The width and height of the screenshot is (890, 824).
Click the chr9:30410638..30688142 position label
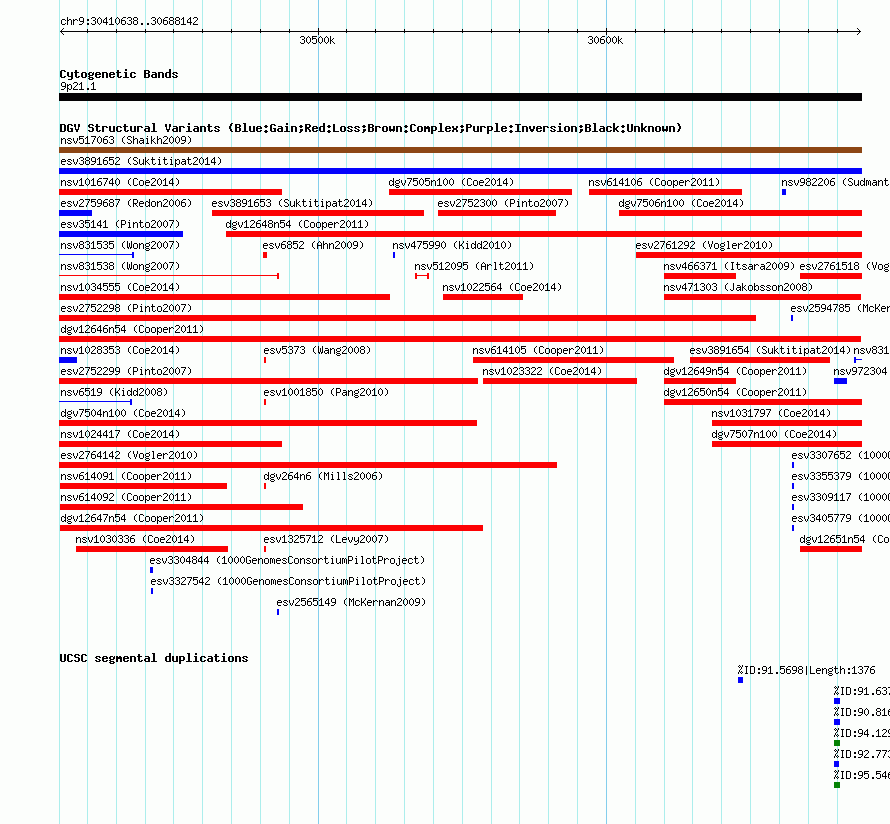tap(129, 21)
